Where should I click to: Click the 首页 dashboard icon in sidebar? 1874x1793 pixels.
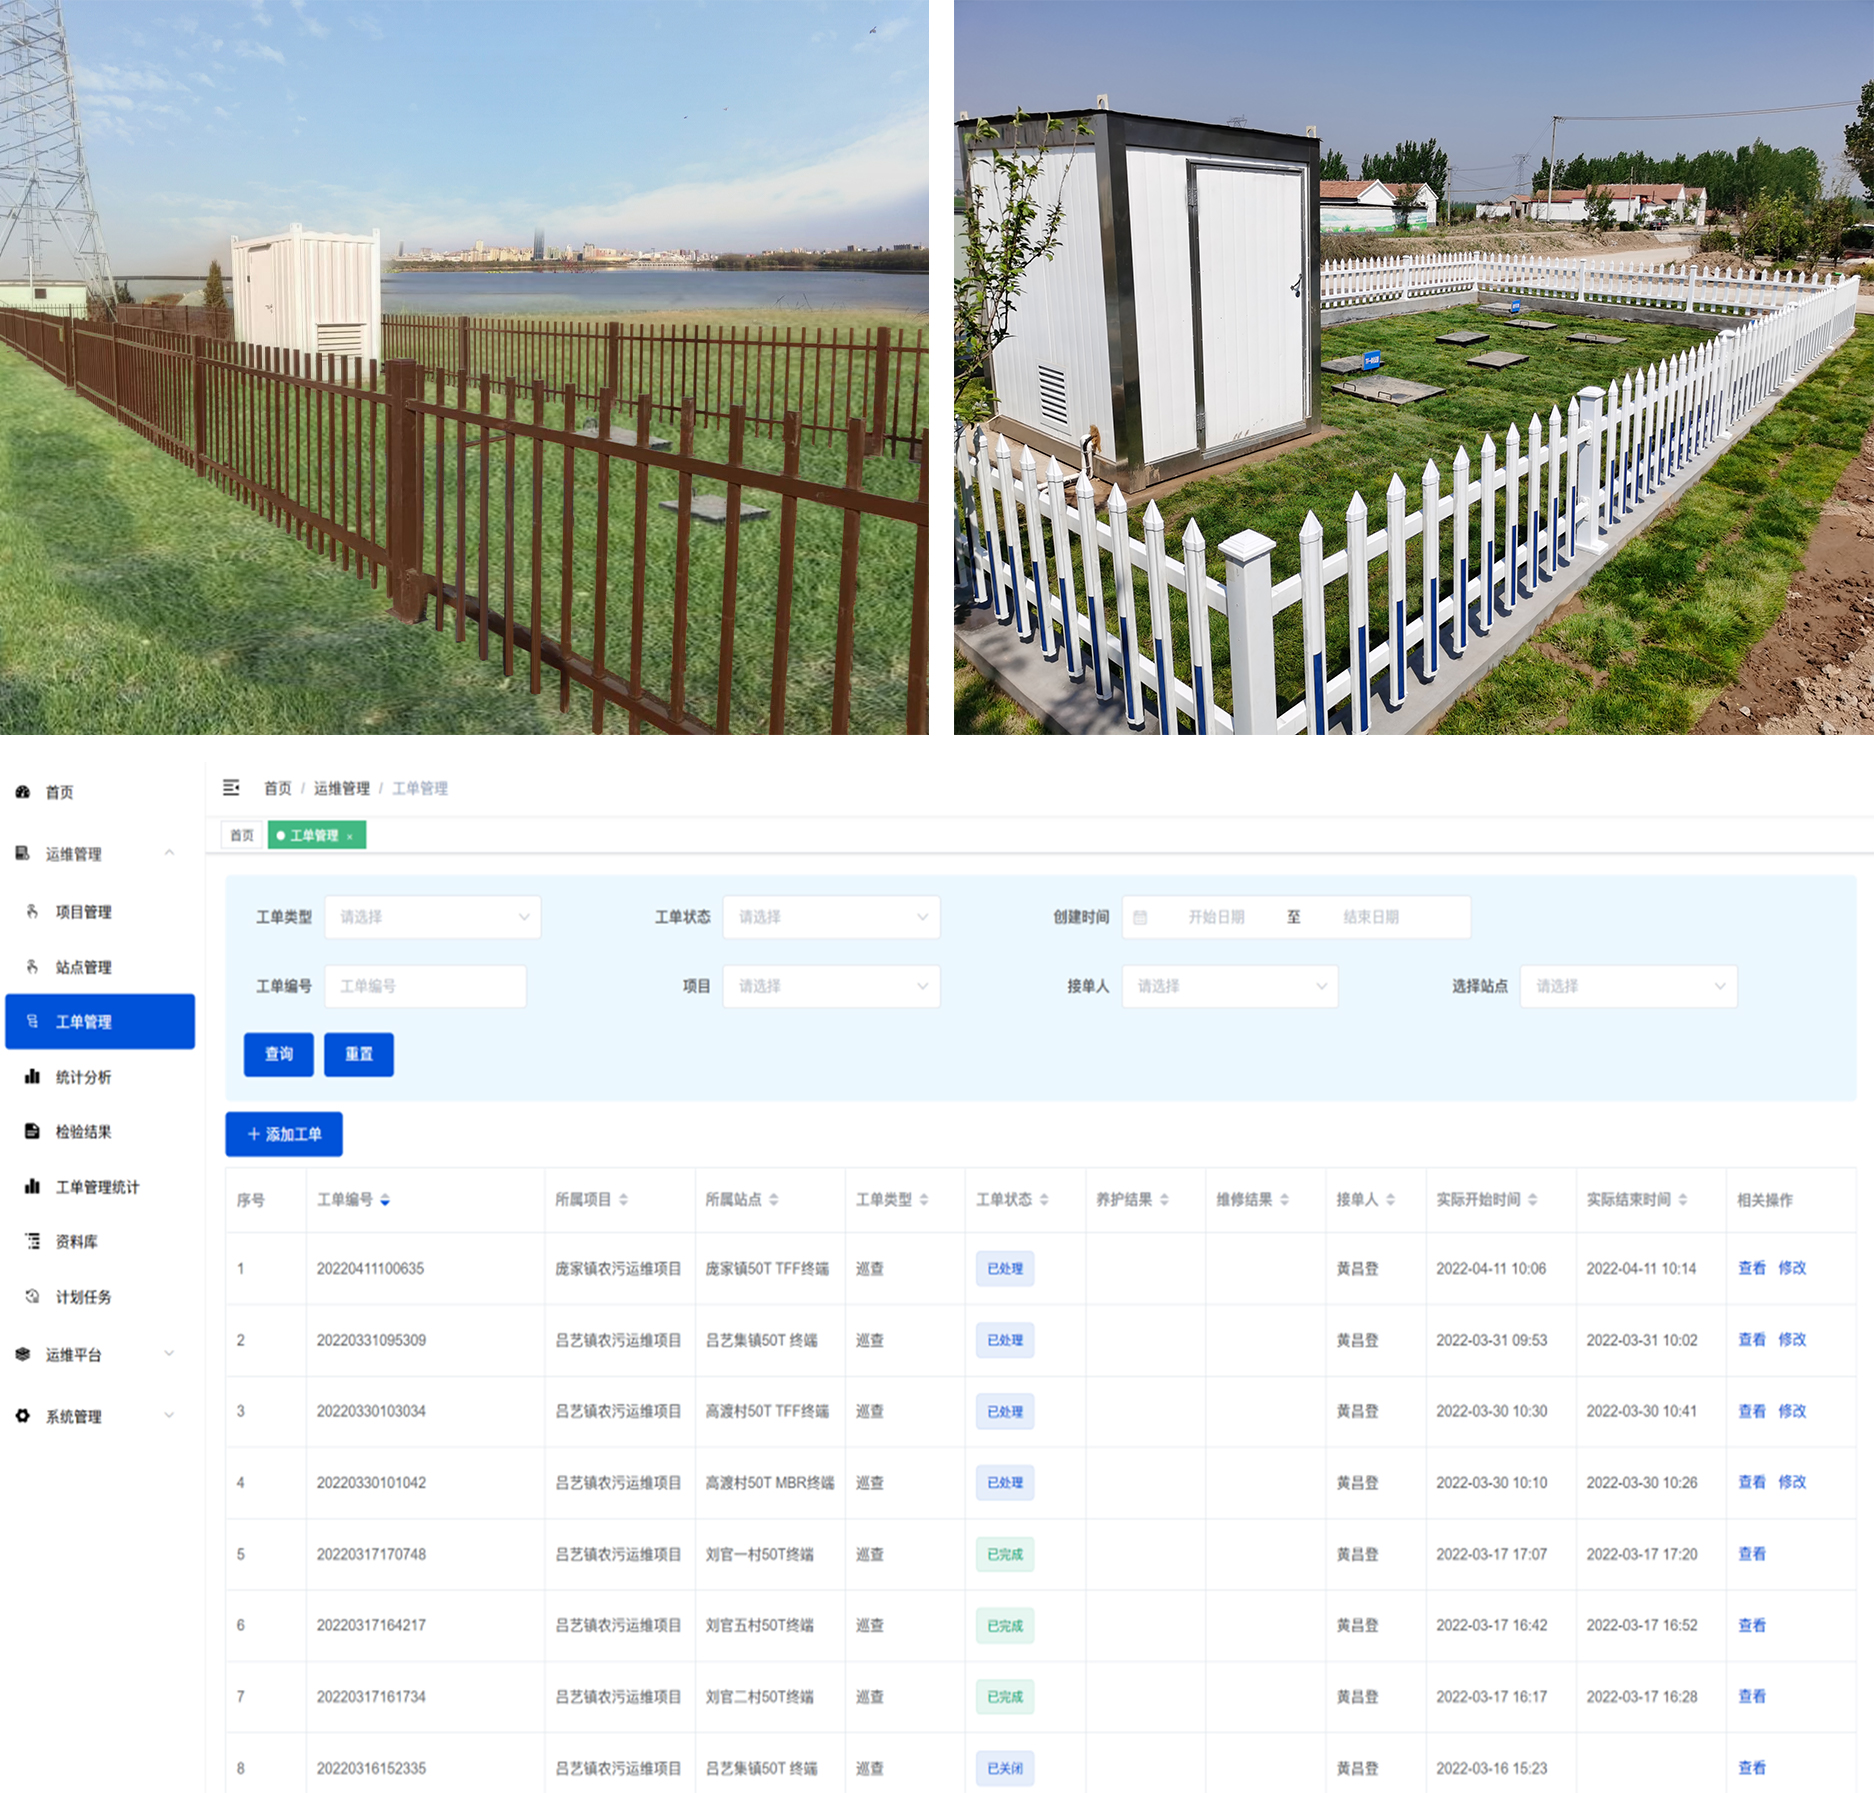[x=23, y=792]
